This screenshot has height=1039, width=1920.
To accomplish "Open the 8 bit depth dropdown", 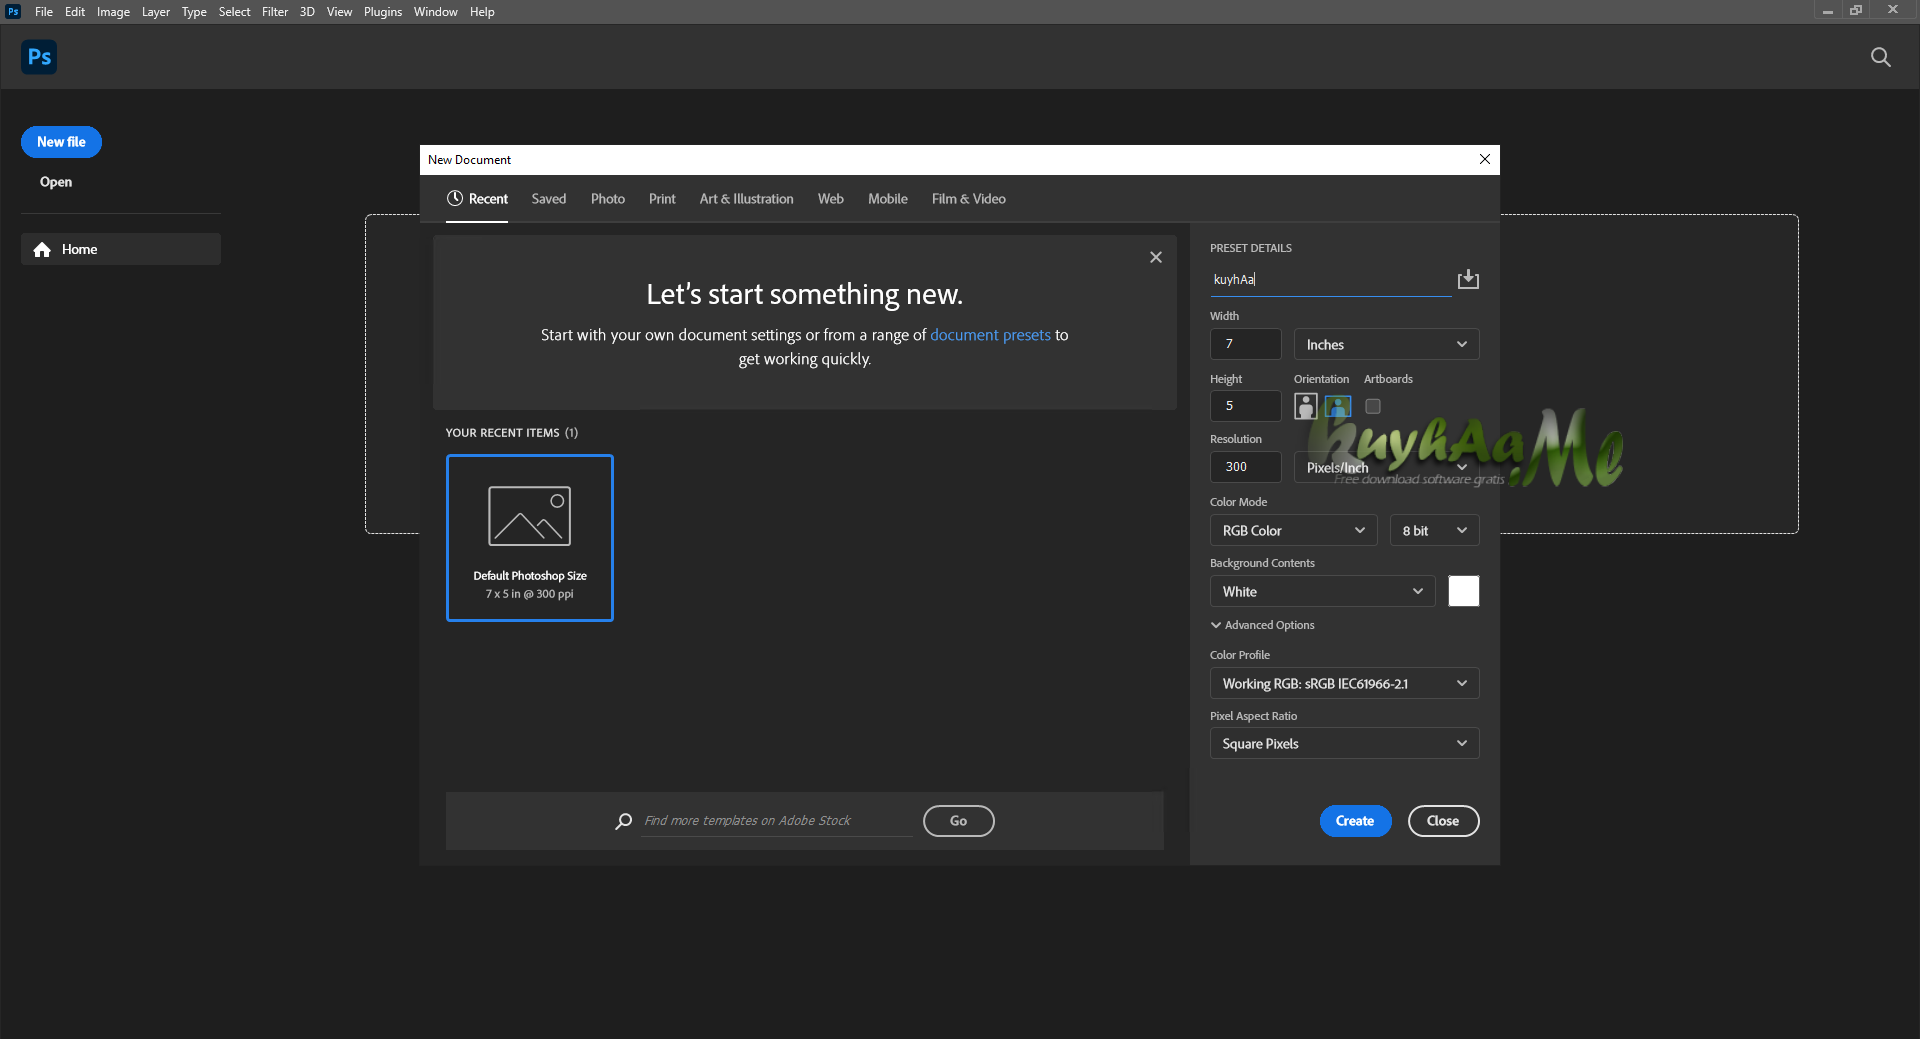I will point(1434,530).
